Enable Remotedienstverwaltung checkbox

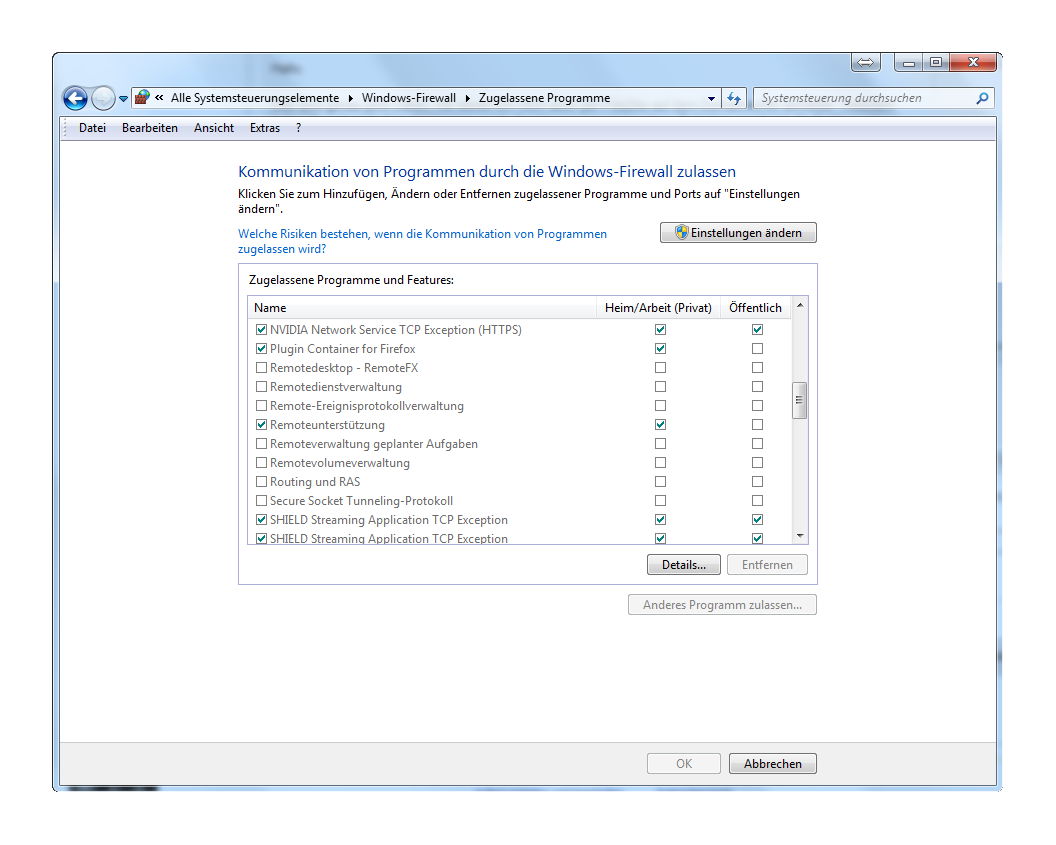coord(261,387)
